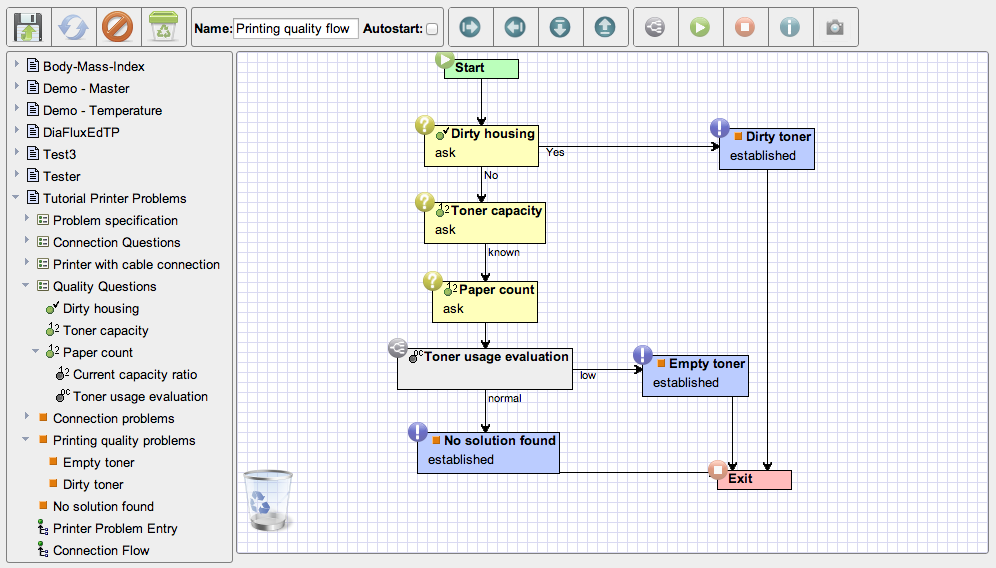Click the red stop exit-node toolbar icon
This screenshot has width=996, height=568.
[x=745, y=27]
